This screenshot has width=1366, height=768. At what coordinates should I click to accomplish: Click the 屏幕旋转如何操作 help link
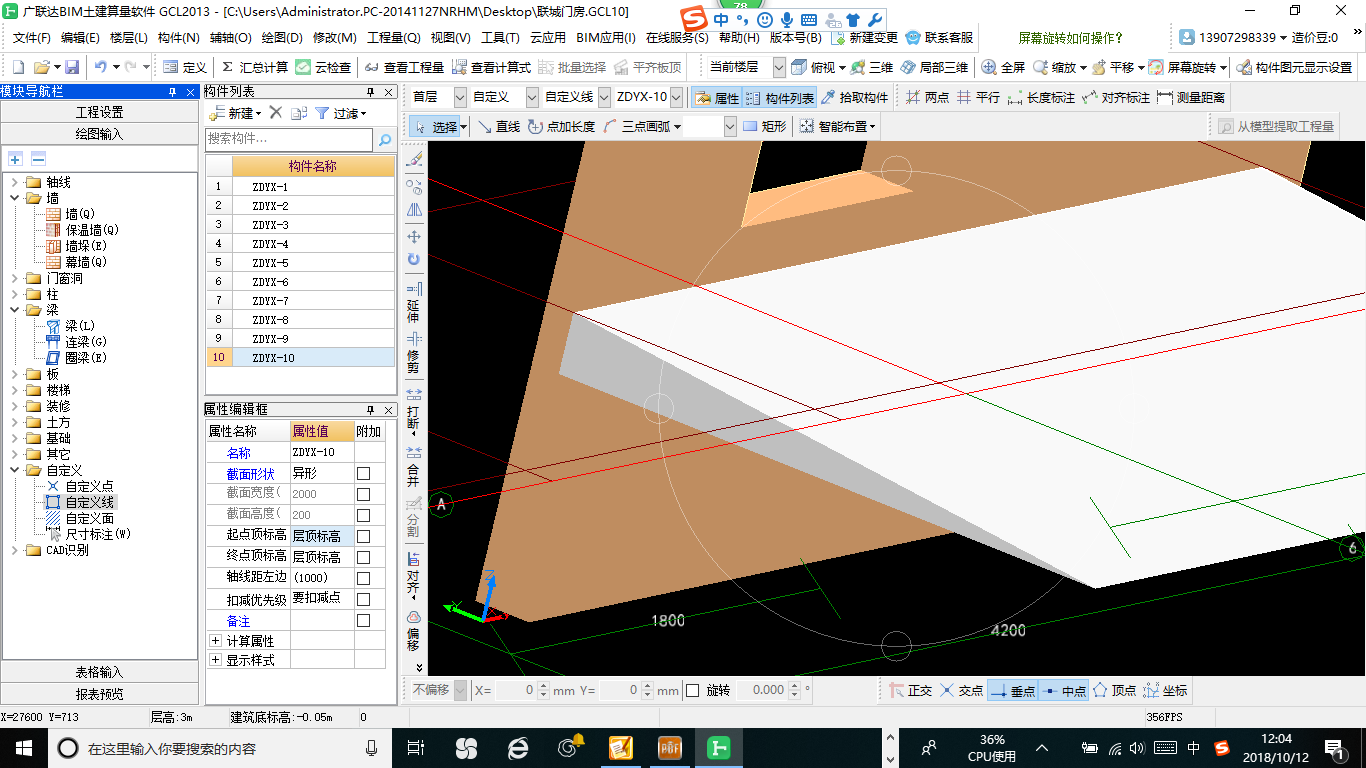pyautogui.click(x=1071, y=38)
